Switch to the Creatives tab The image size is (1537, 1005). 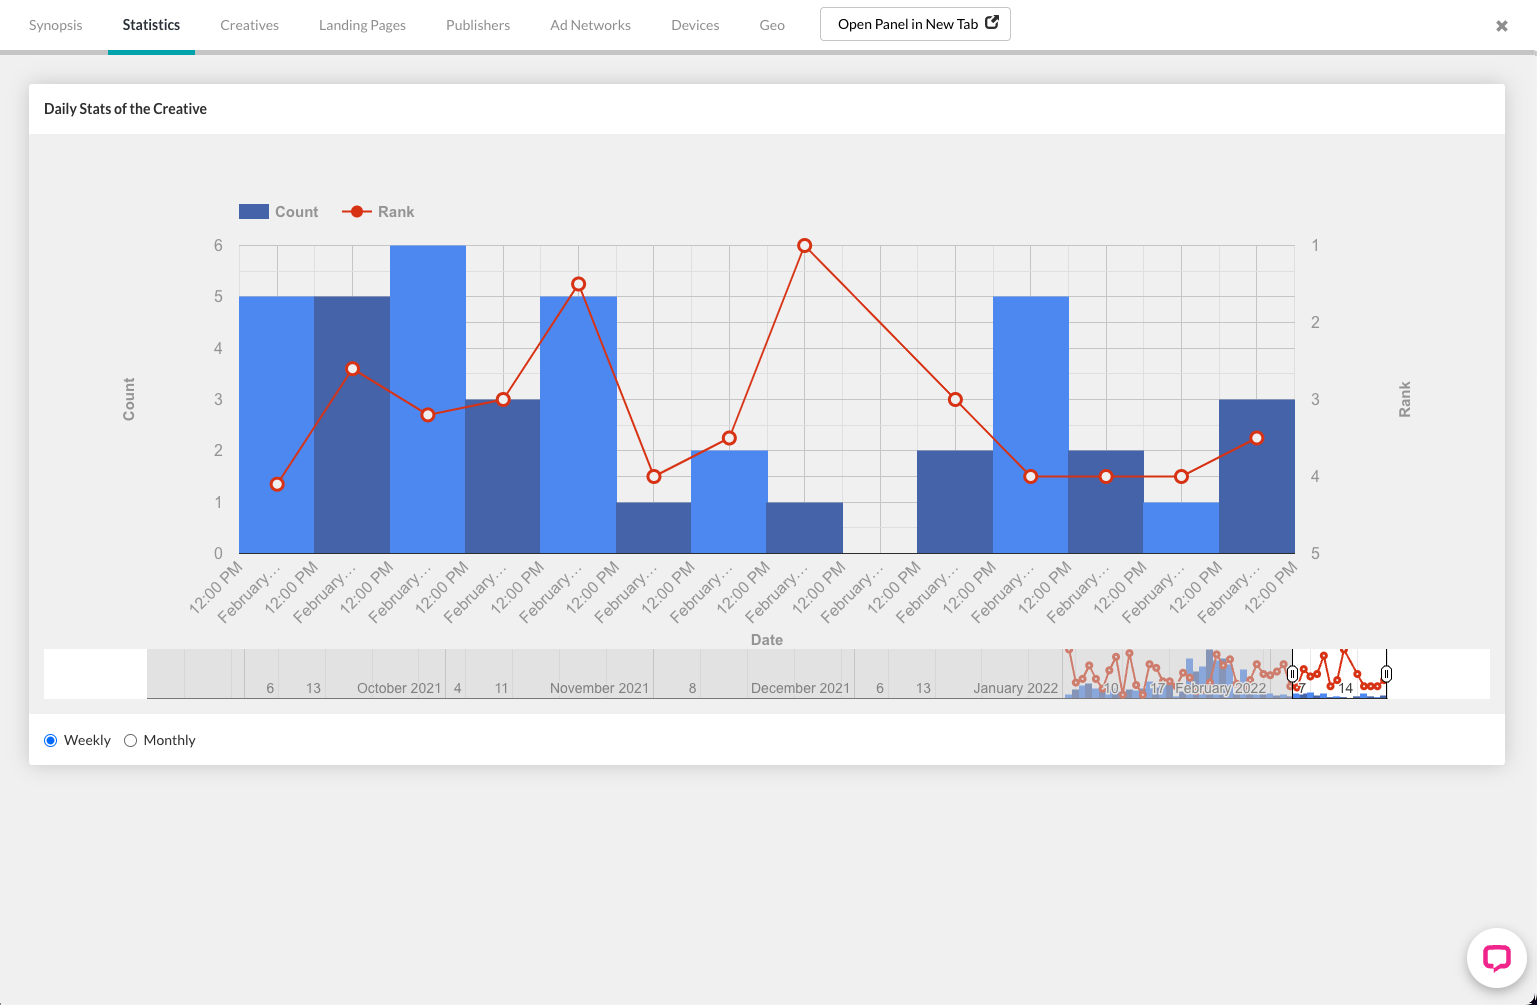click(248, 25)
